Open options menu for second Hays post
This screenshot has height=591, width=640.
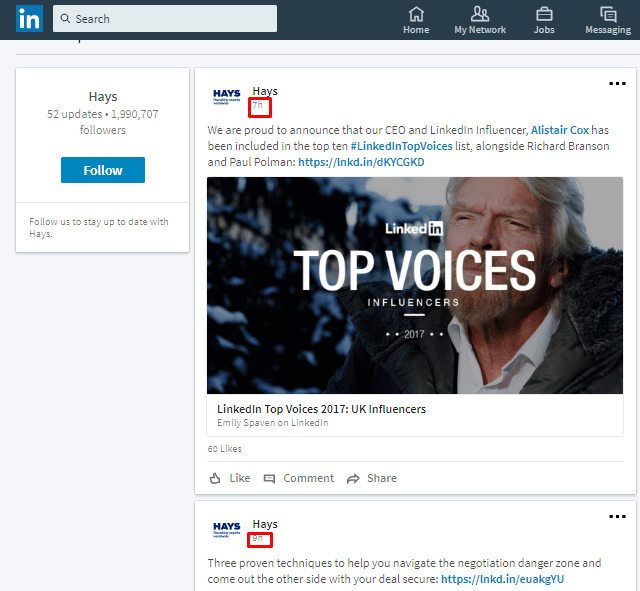617,517
